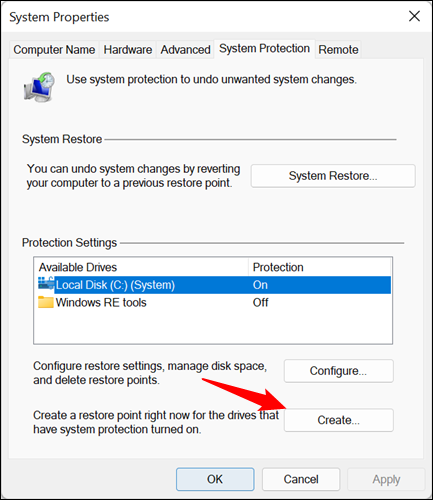Select Local Disk (C:) (System) drive row
433x500 pixels.
pyautogui.click(x=213, y=285)
